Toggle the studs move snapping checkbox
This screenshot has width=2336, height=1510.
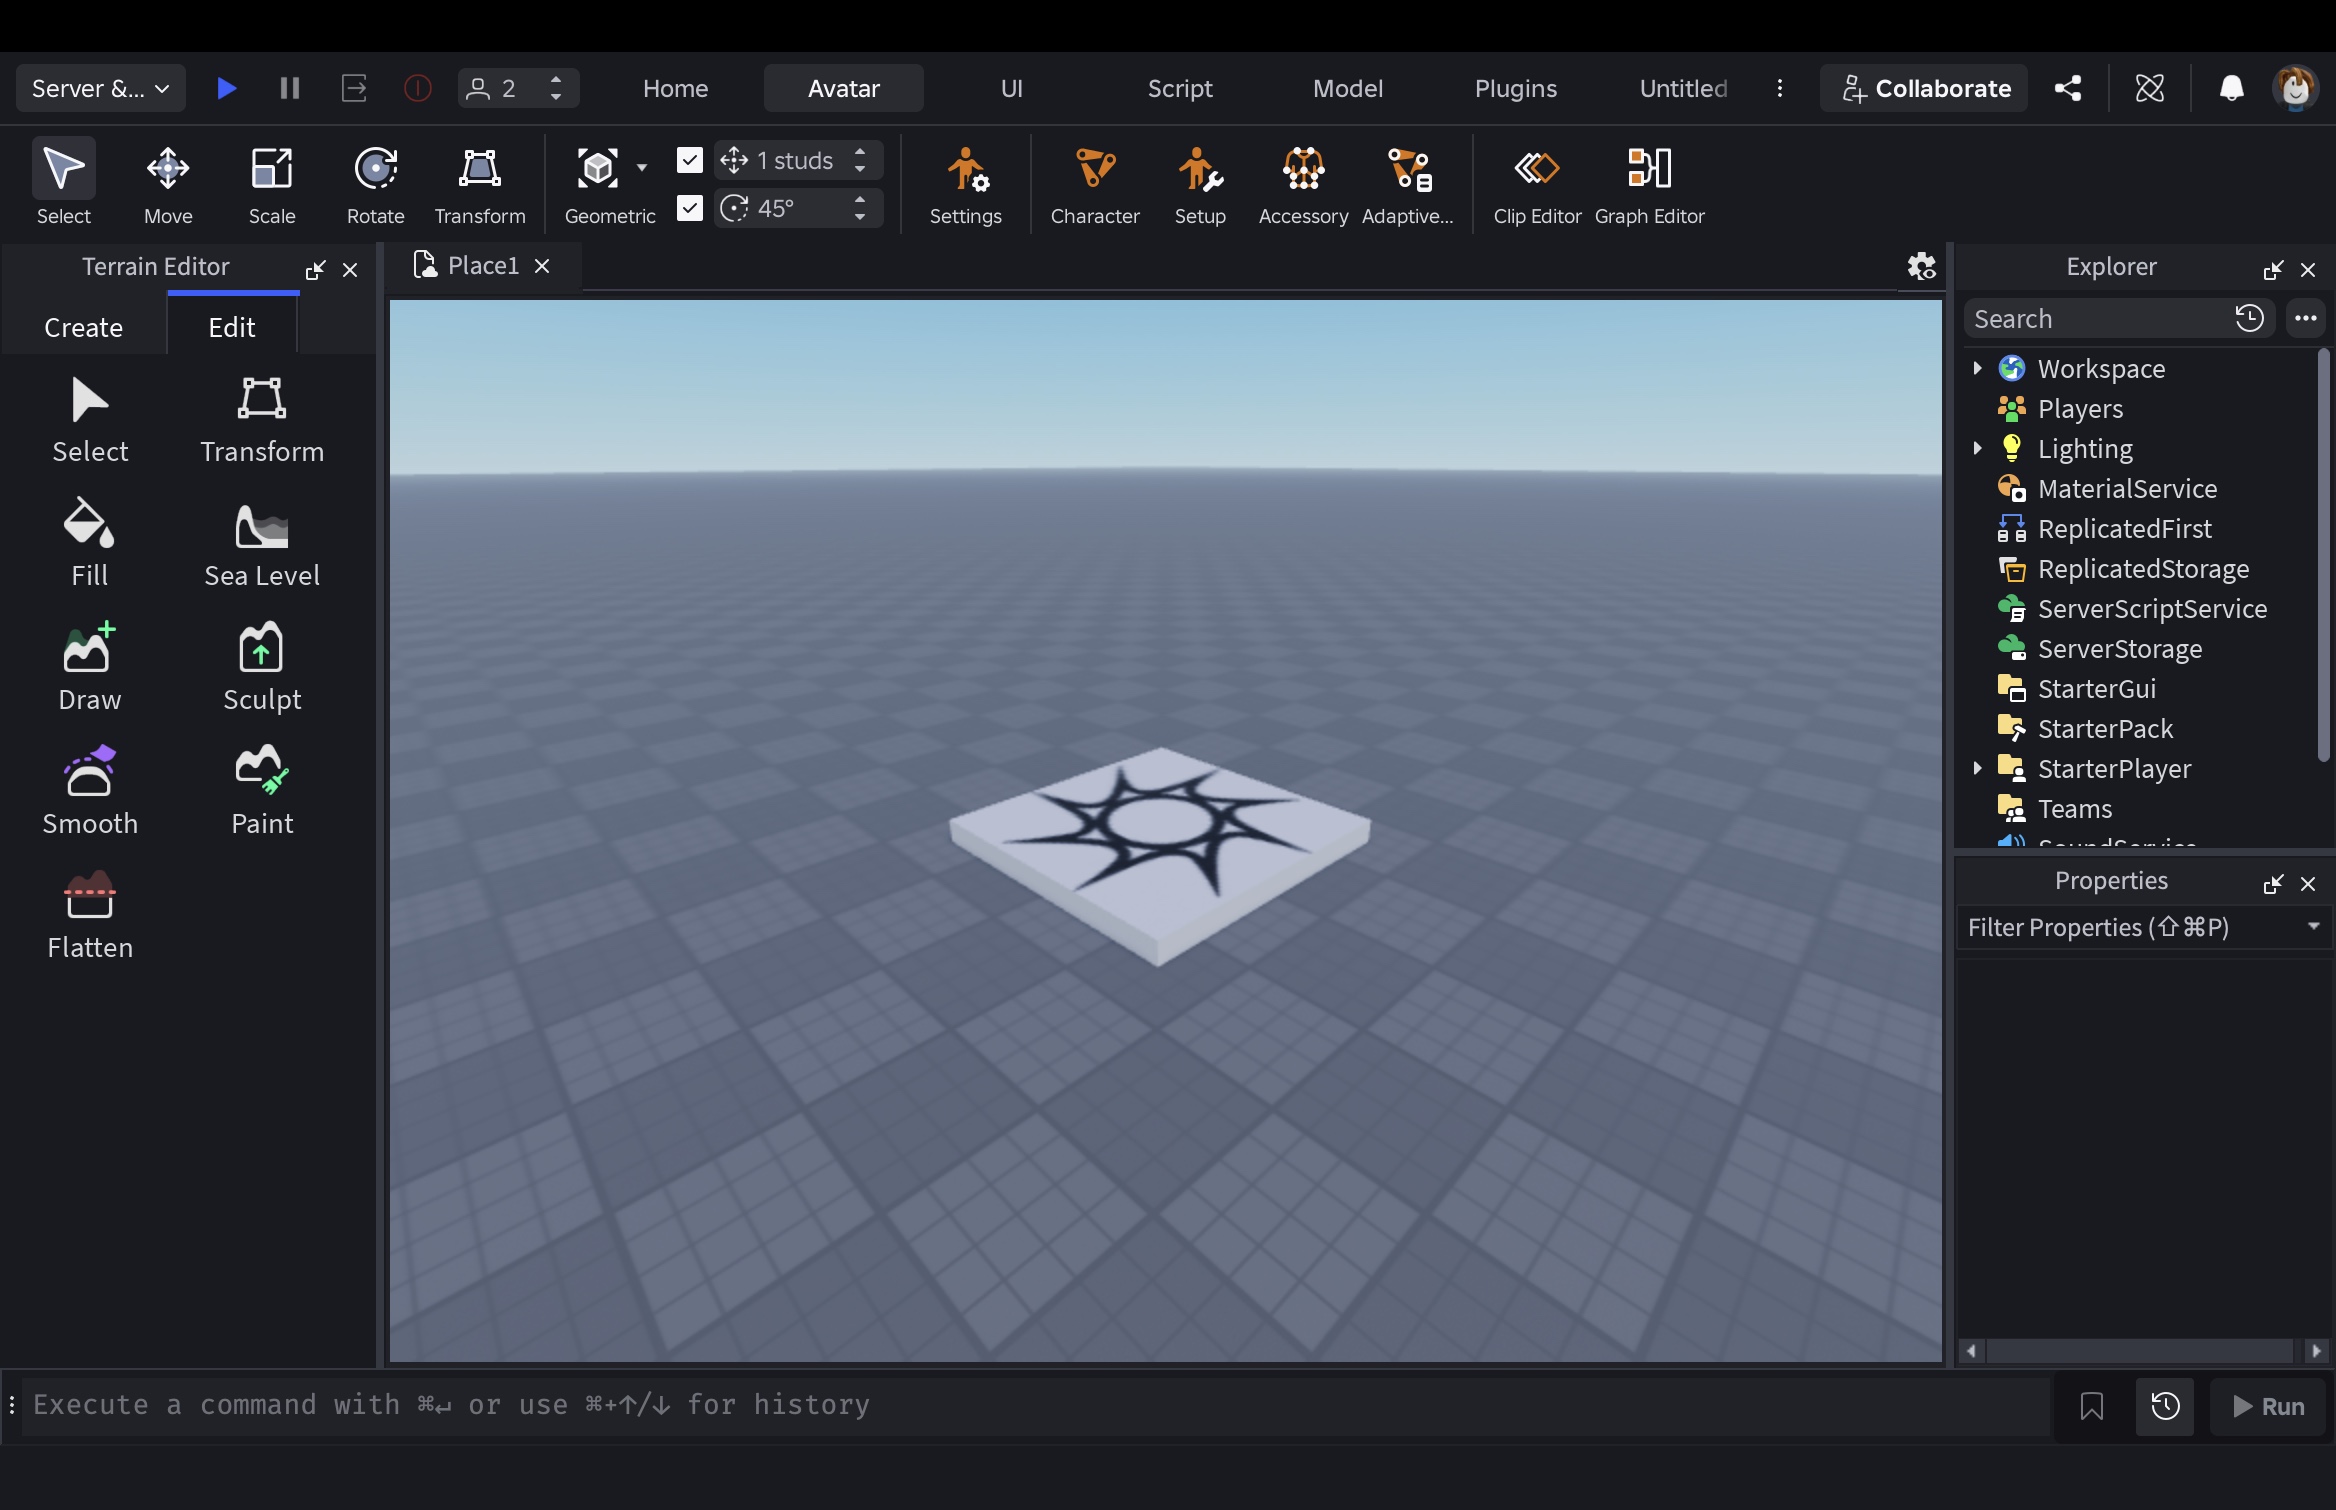point(690,160)
